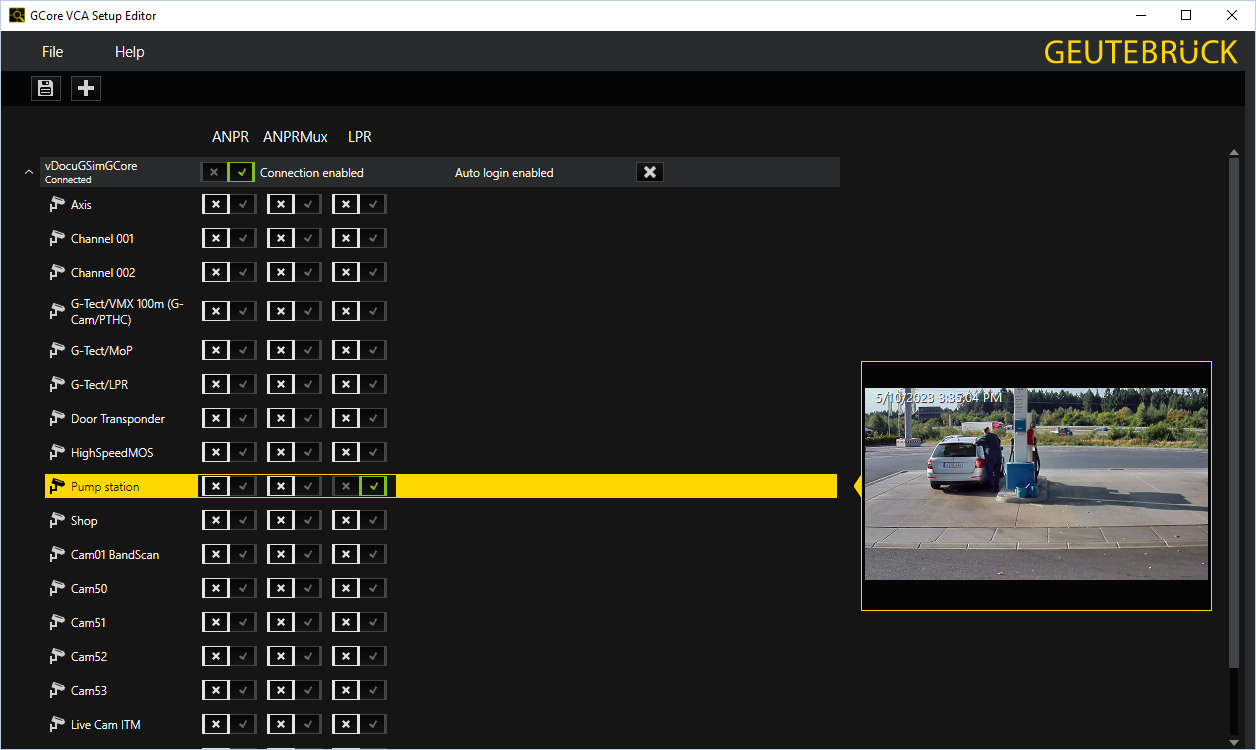The image size is (1256, 750).
Task: Click the camera icon beside G-Tect/MoP
Action: pyautogui.click(x=57, y=351)
